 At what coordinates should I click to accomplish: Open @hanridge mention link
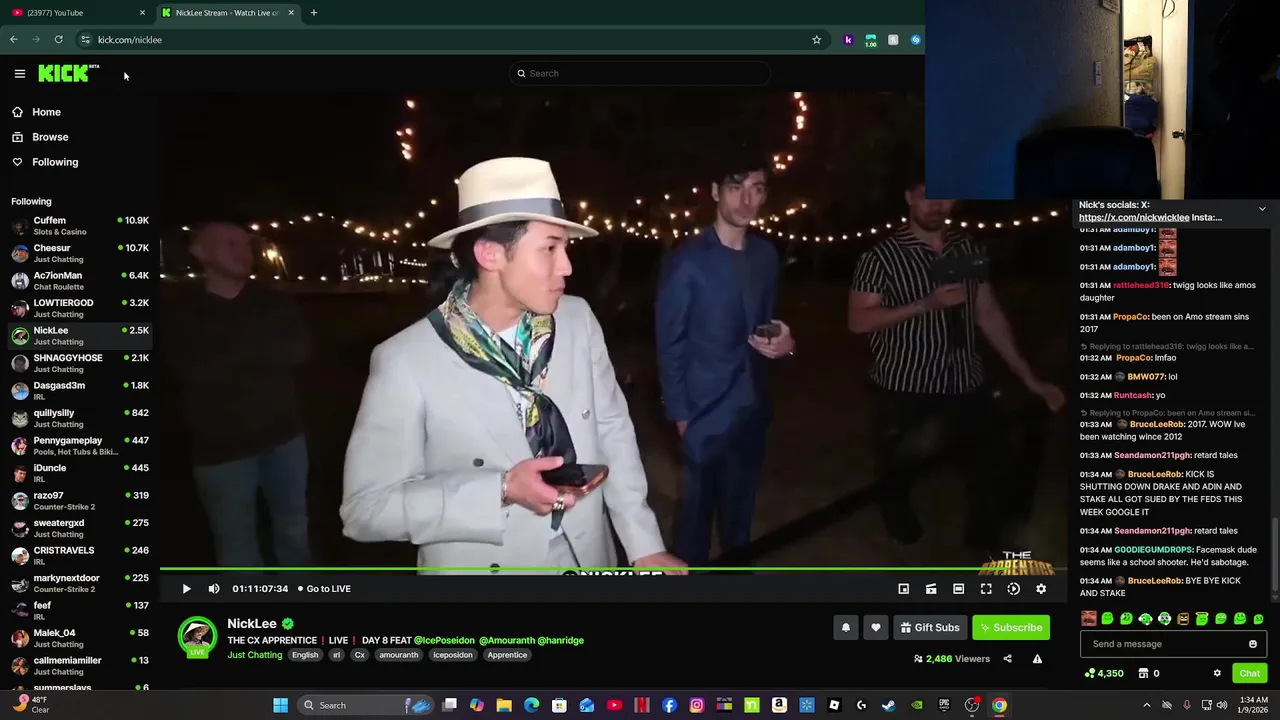(560, 641)
